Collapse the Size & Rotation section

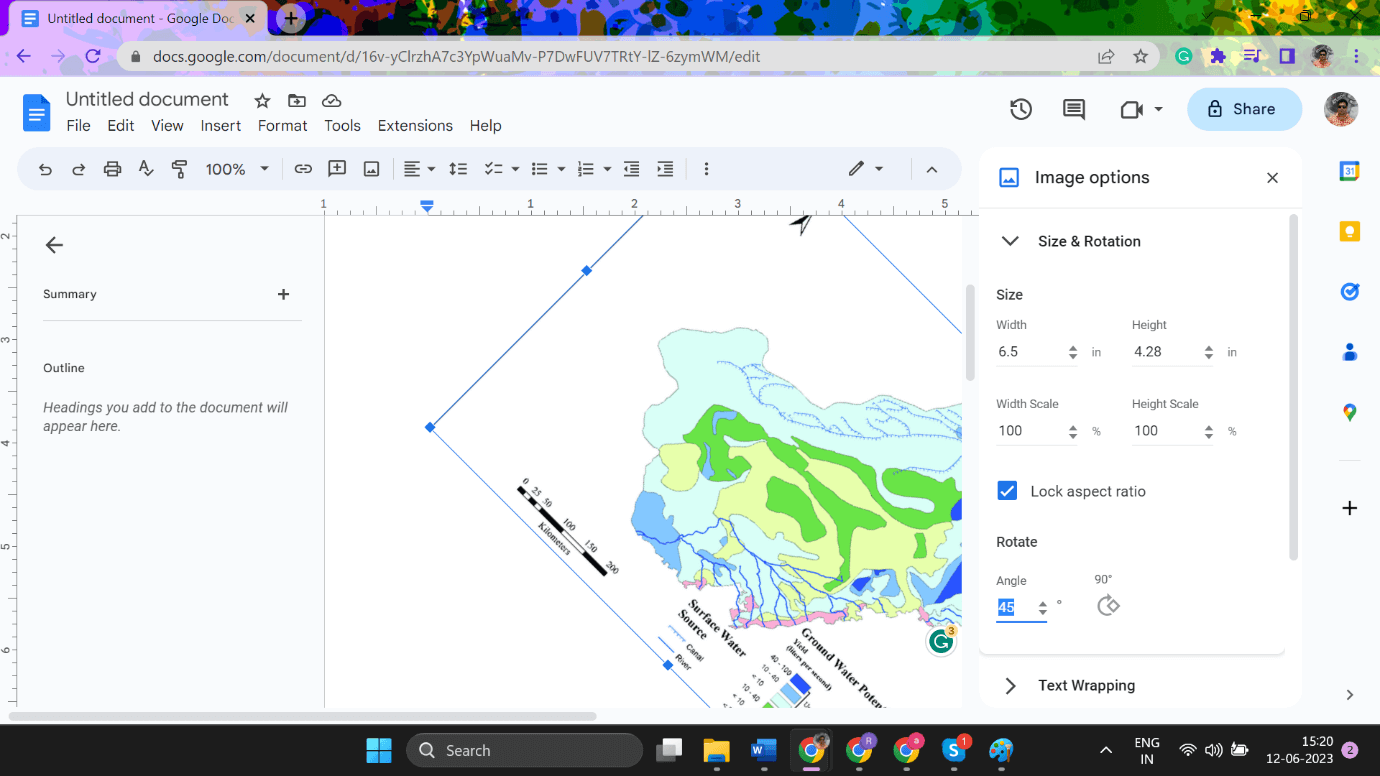coord(1010,241)
